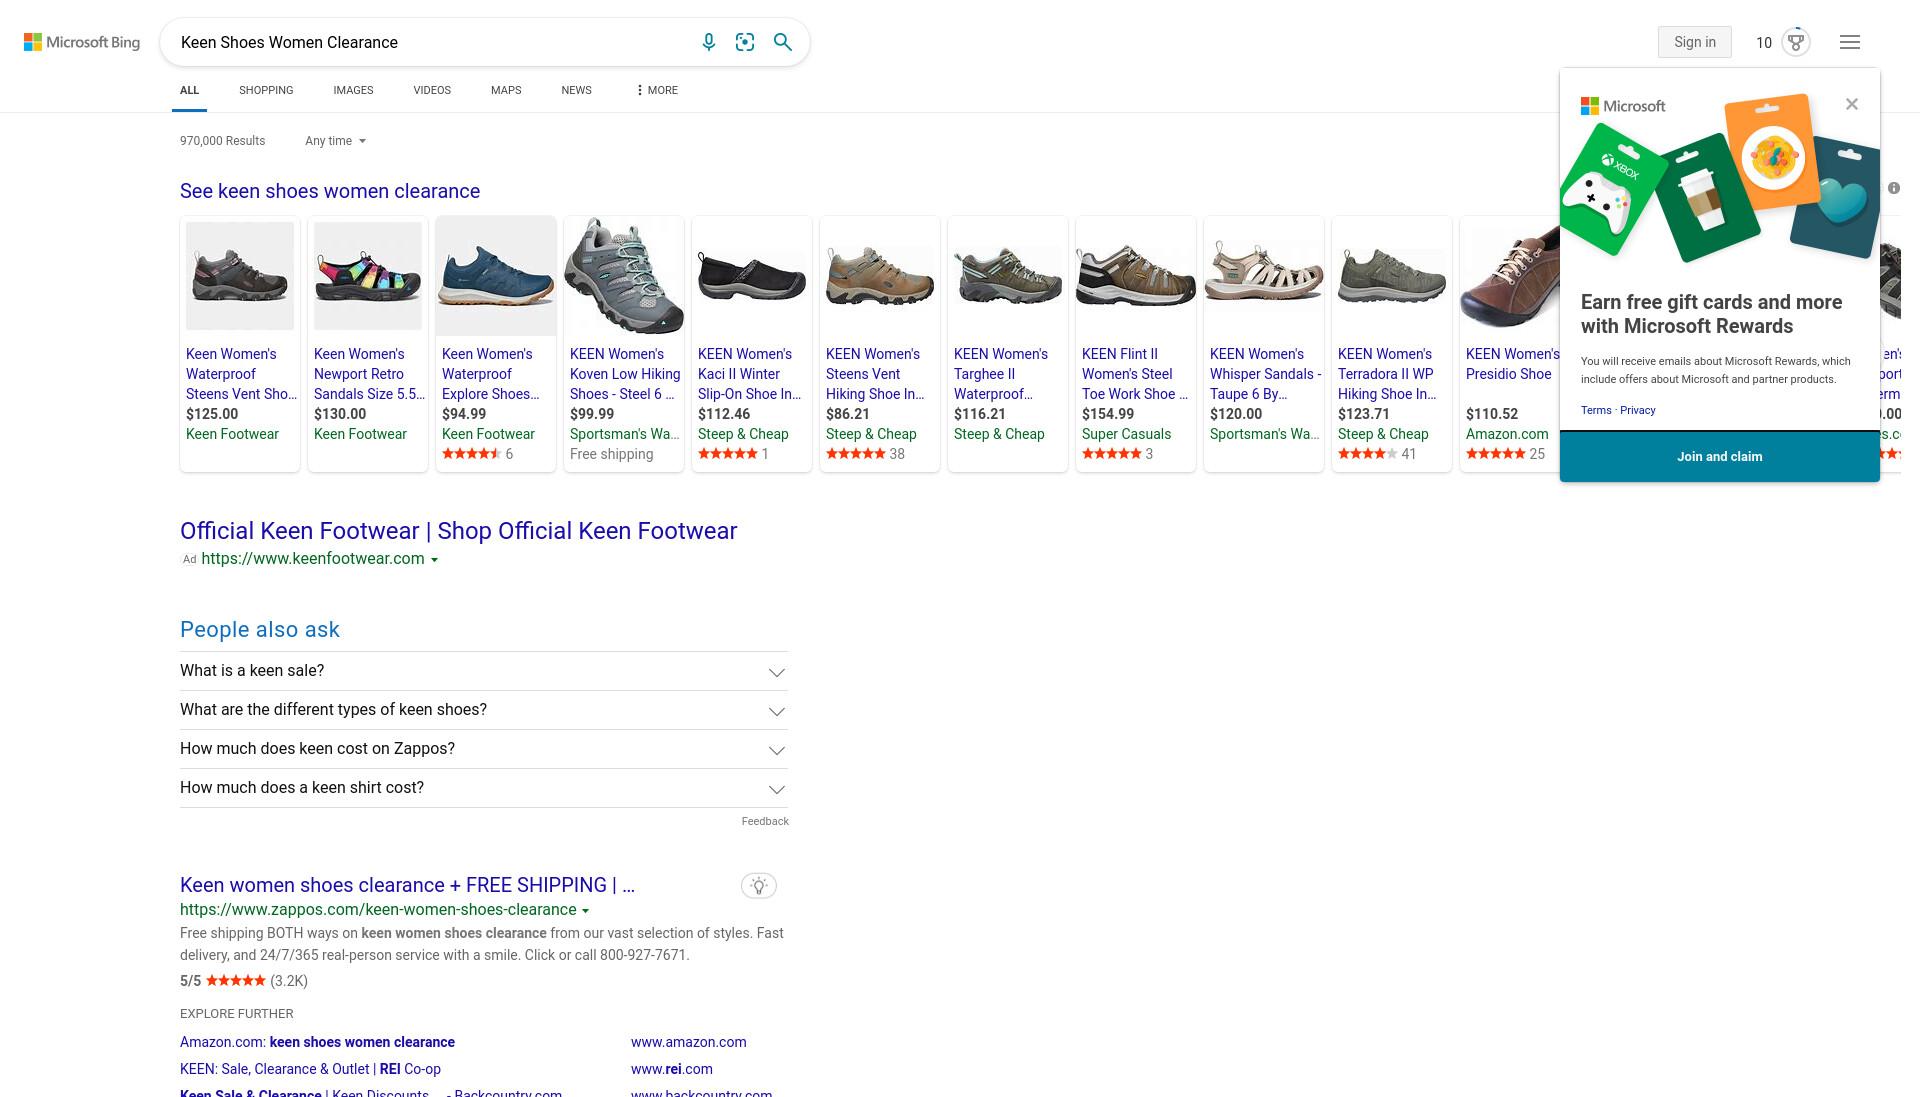Viewport: 1920px width, 1097px height.
Task: Open dropdown arrow next to keenfootwear.com URL
Action: click(434, 560)
